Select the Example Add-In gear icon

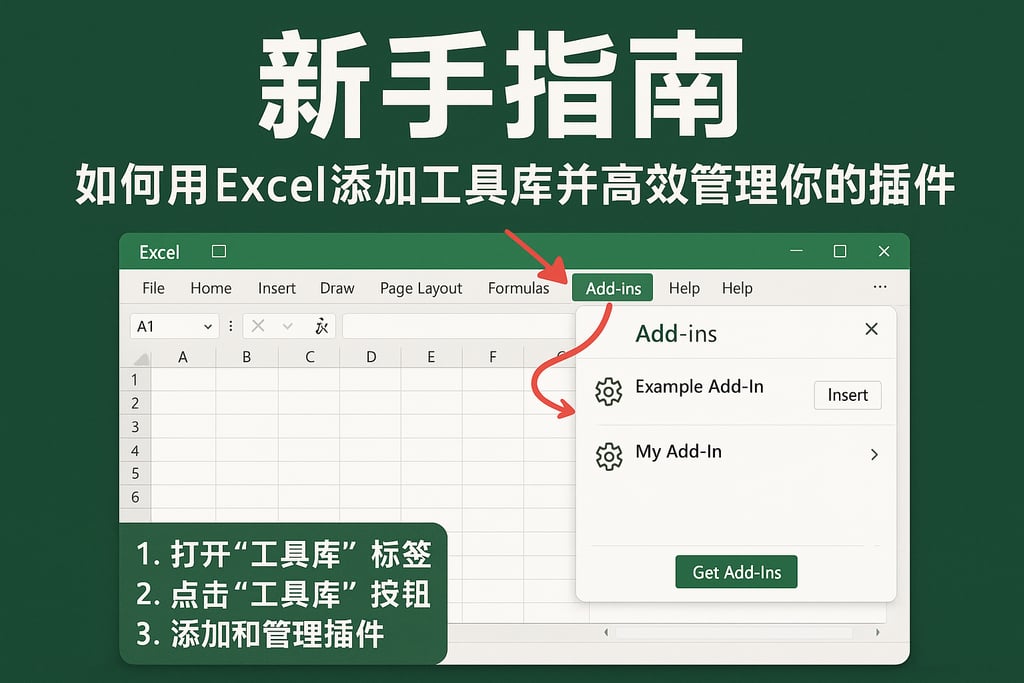tap(609, 392)
